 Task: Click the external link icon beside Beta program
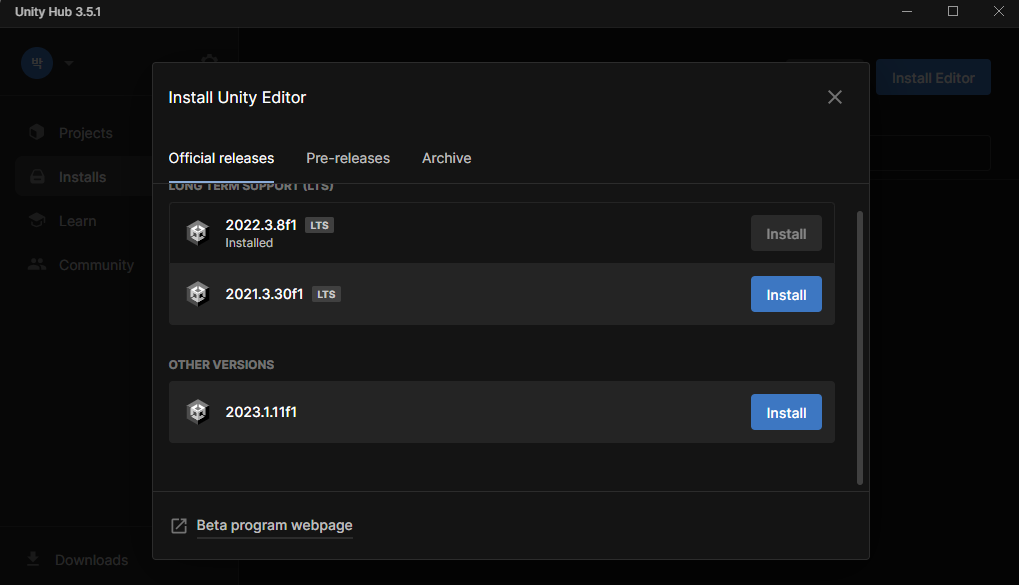tap(179, 526)
